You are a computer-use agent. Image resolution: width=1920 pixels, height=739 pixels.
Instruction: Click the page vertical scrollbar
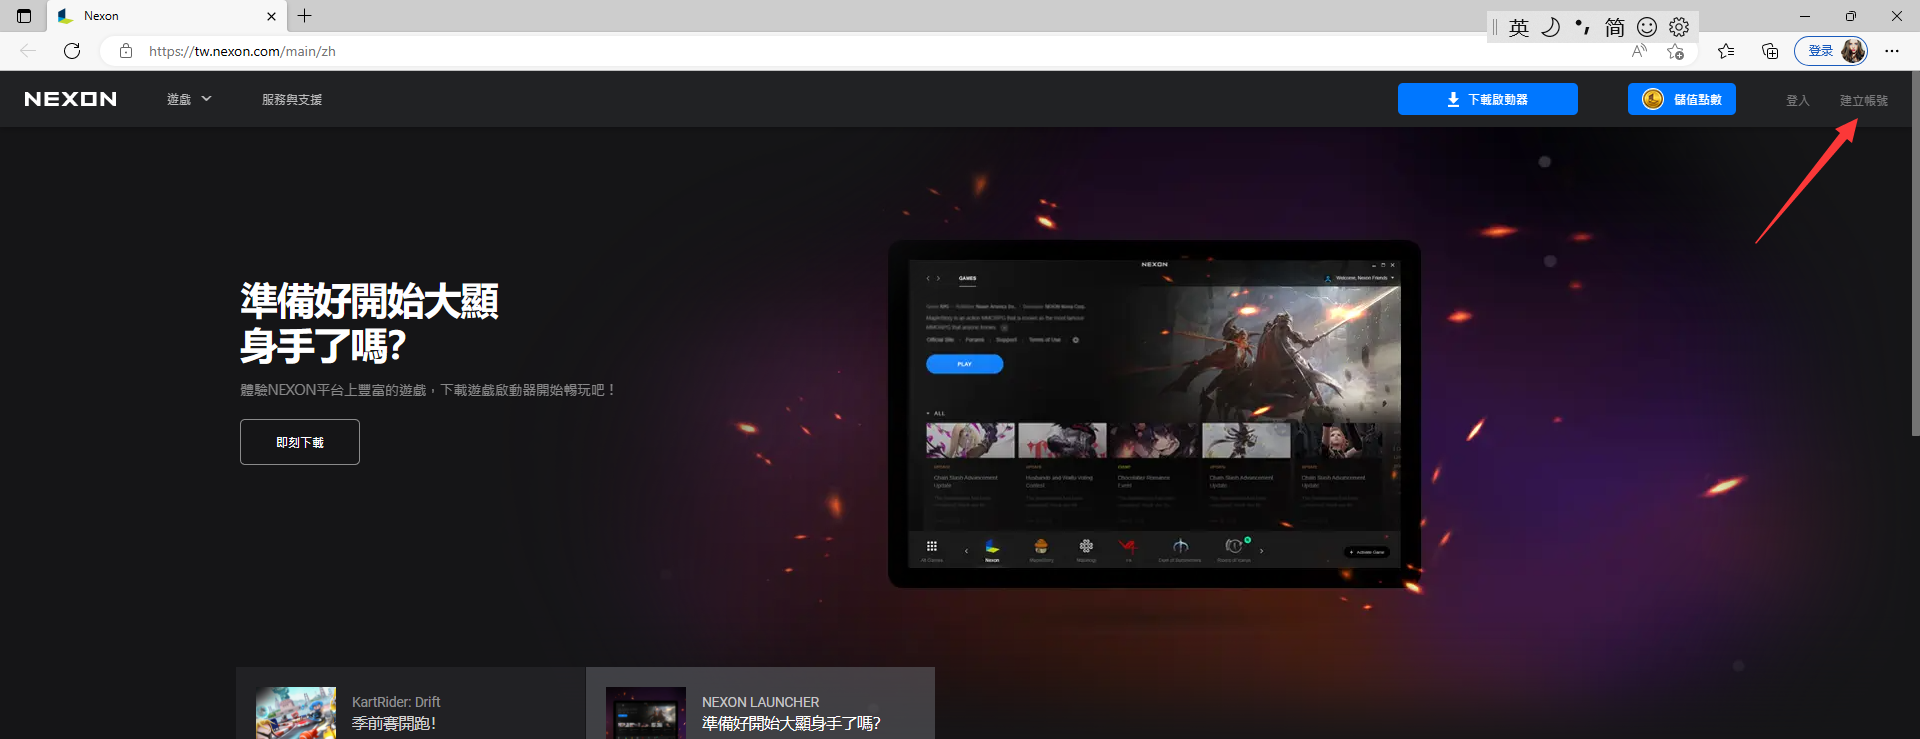click(x=1915, y=253)
